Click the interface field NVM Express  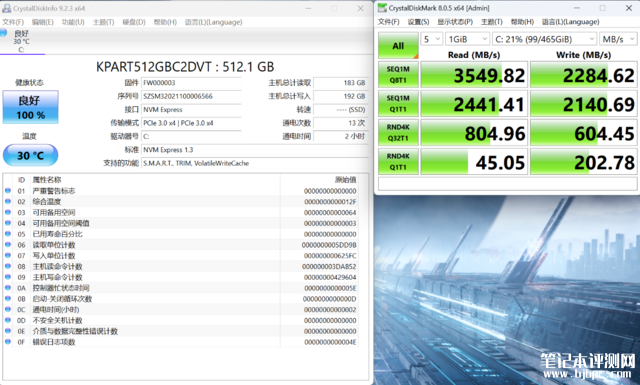click(x=191, y=110)
